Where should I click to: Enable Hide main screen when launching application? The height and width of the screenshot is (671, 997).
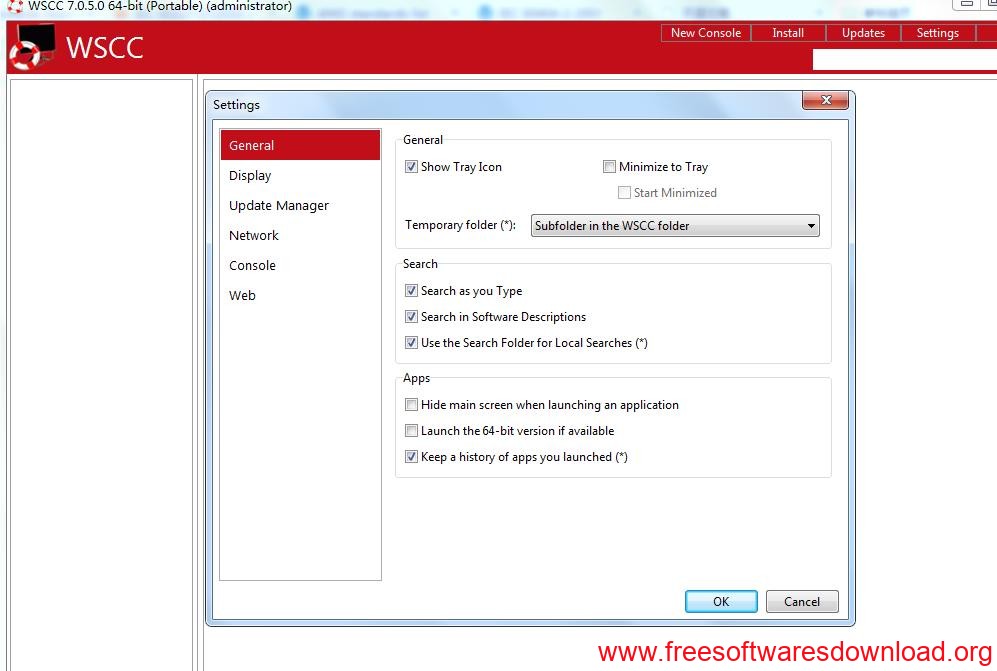click(x=411, y=405)
